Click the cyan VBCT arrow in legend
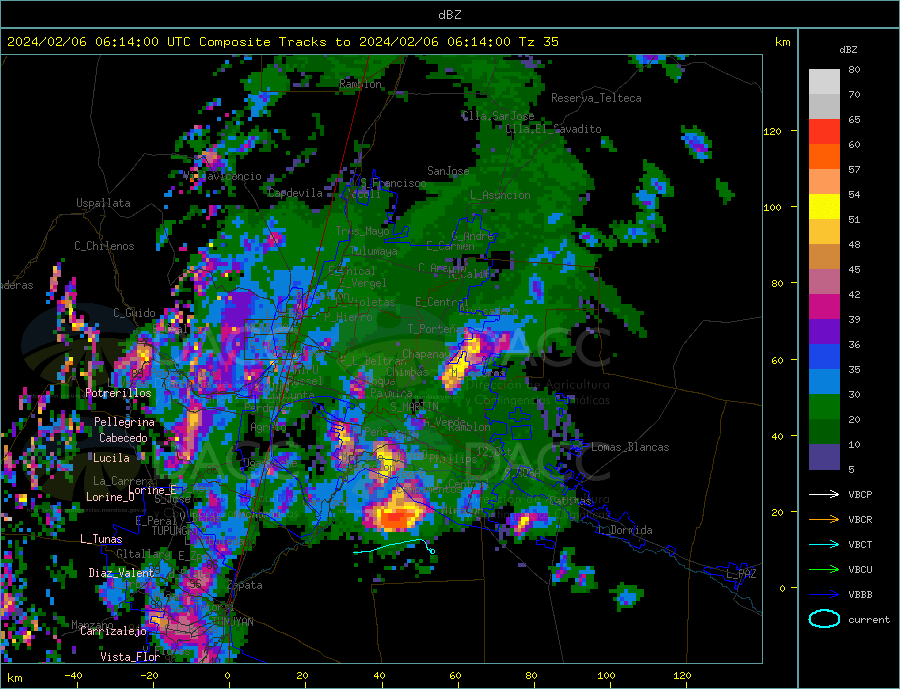The height and width of the screenshot is (689, 900). 824,544
